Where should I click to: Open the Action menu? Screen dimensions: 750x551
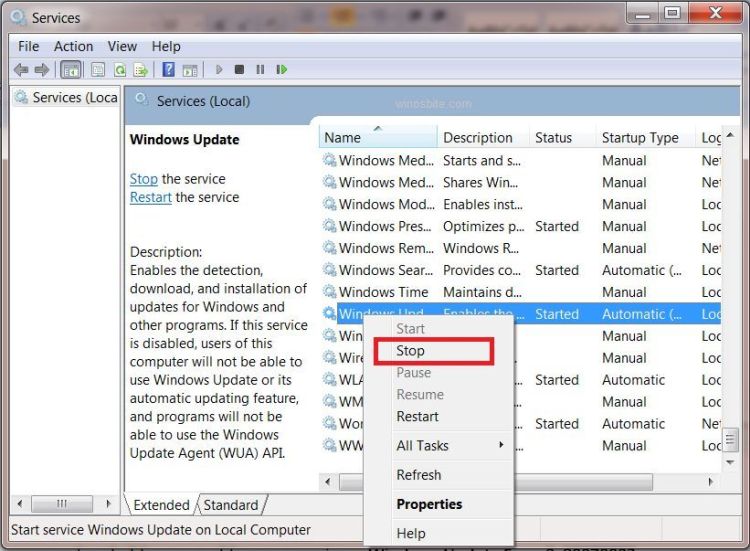coord(73,46)
